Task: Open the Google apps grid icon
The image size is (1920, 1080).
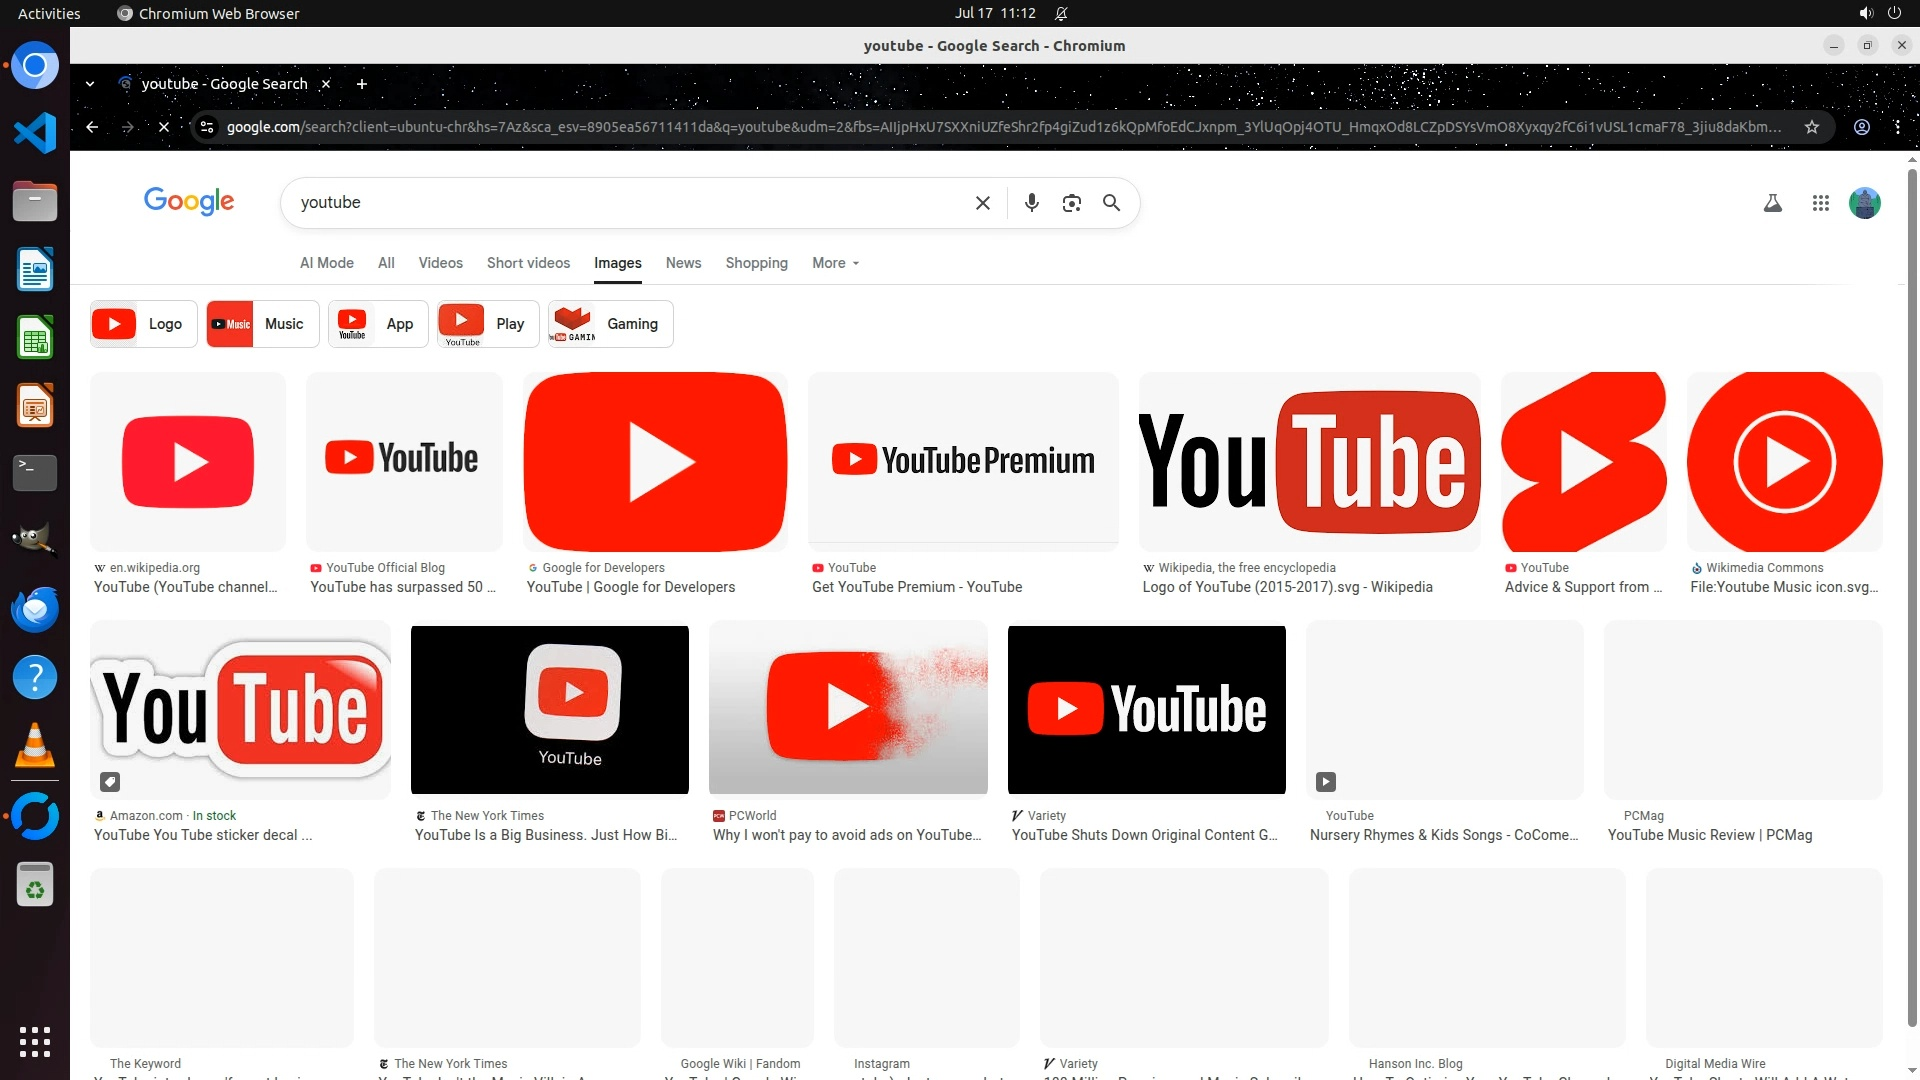Action: [x=1820, y=203]
